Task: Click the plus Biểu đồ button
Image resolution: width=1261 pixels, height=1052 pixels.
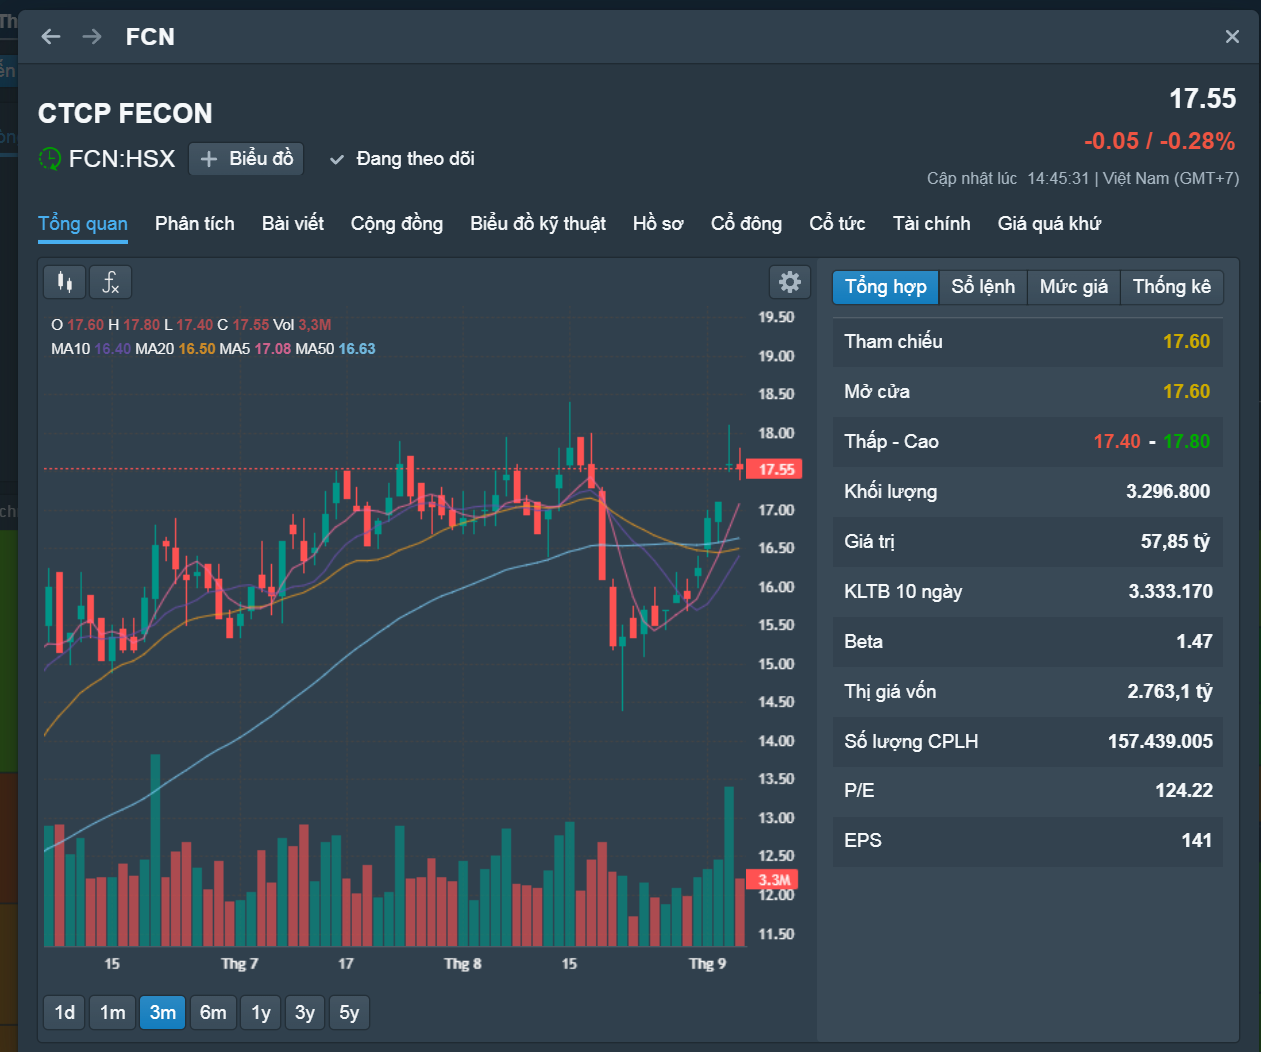Action: tap(246, 159)
